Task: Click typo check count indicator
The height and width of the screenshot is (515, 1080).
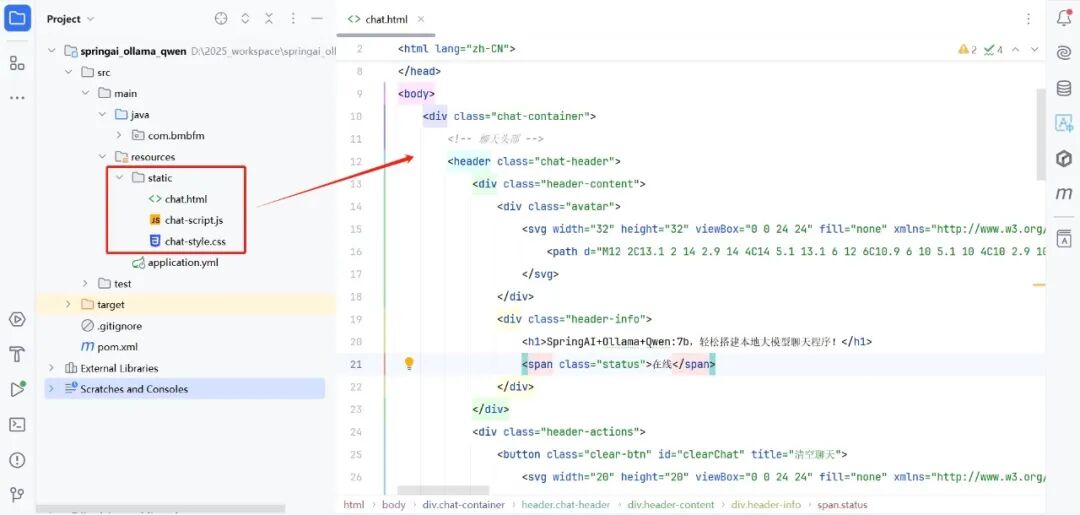Action: [993, 50]
